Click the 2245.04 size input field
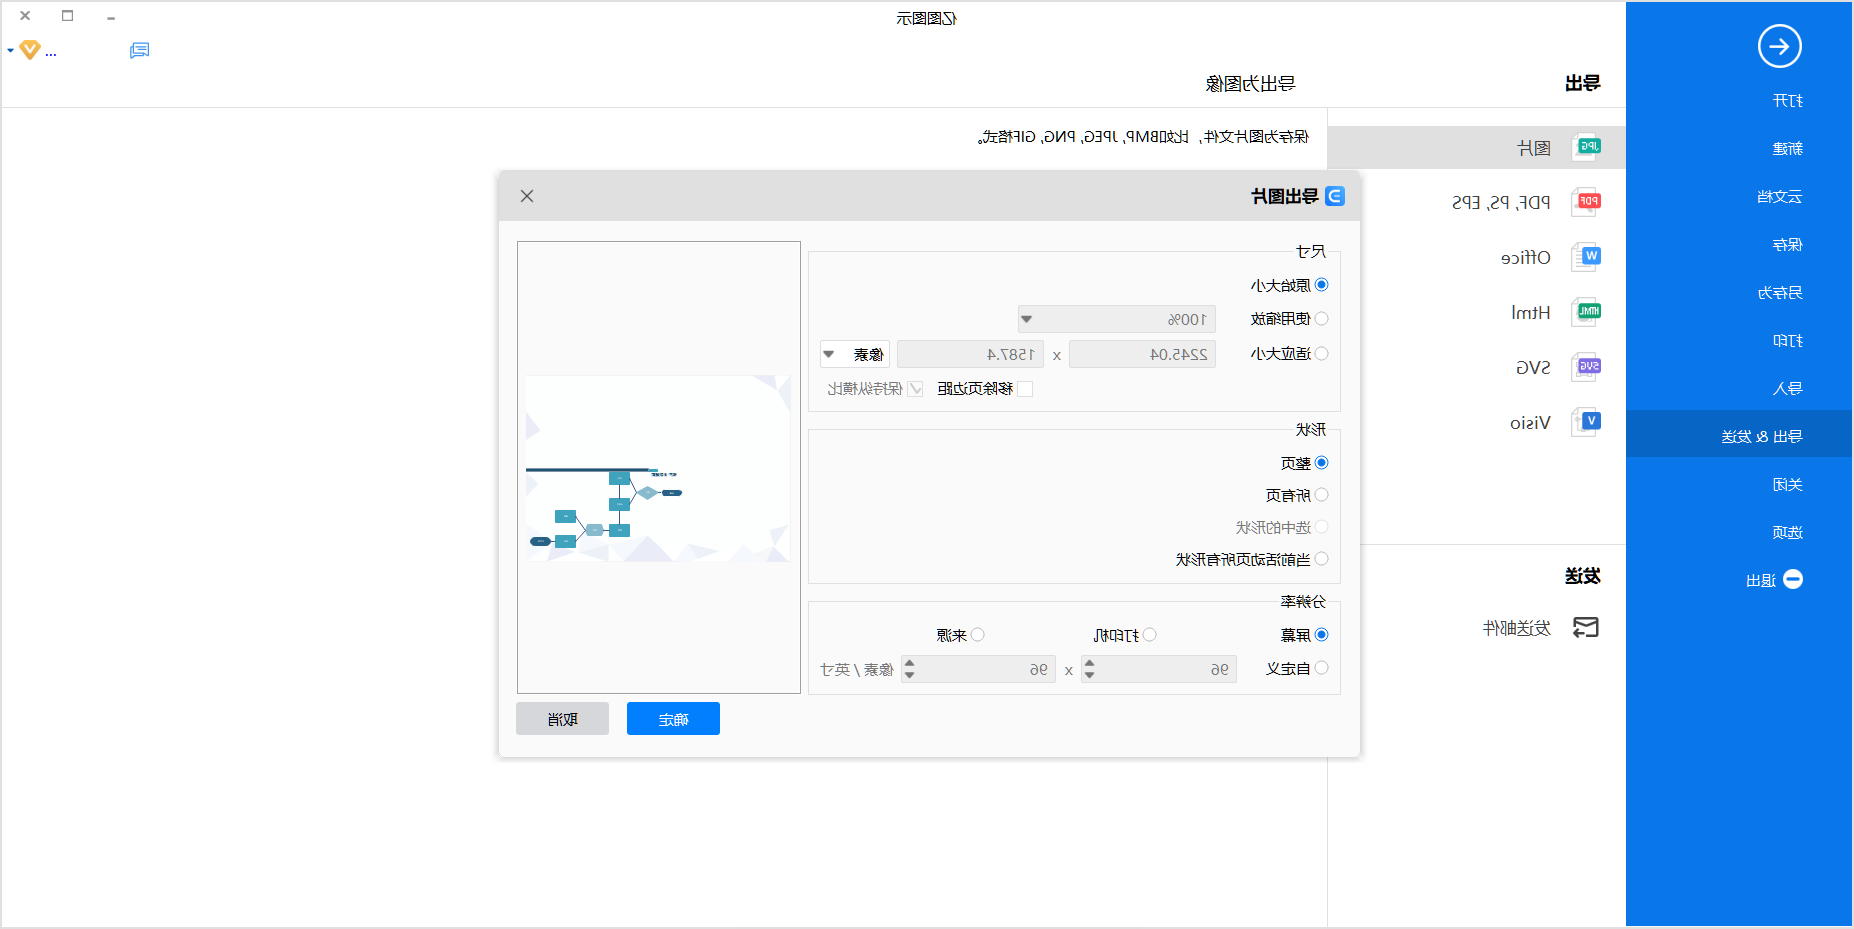The width and height of the screenshot is (1854, 929). tap(1142, 354)
